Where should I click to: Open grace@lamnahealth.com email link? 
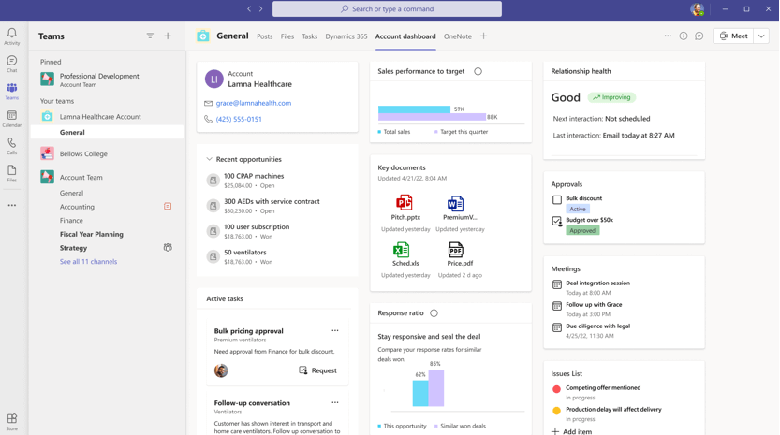click(253, 103)
